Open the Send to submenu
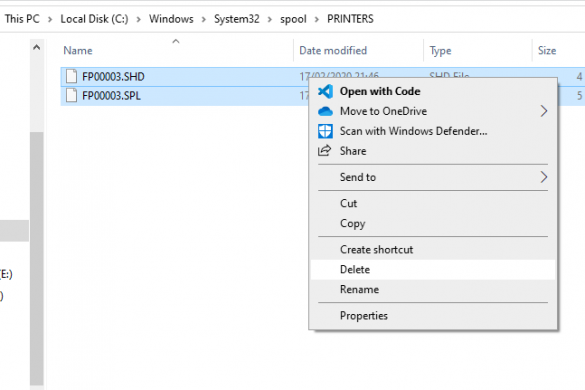Image resolution: width=585 pixels, height=390 pixels. tap(433, 177)
